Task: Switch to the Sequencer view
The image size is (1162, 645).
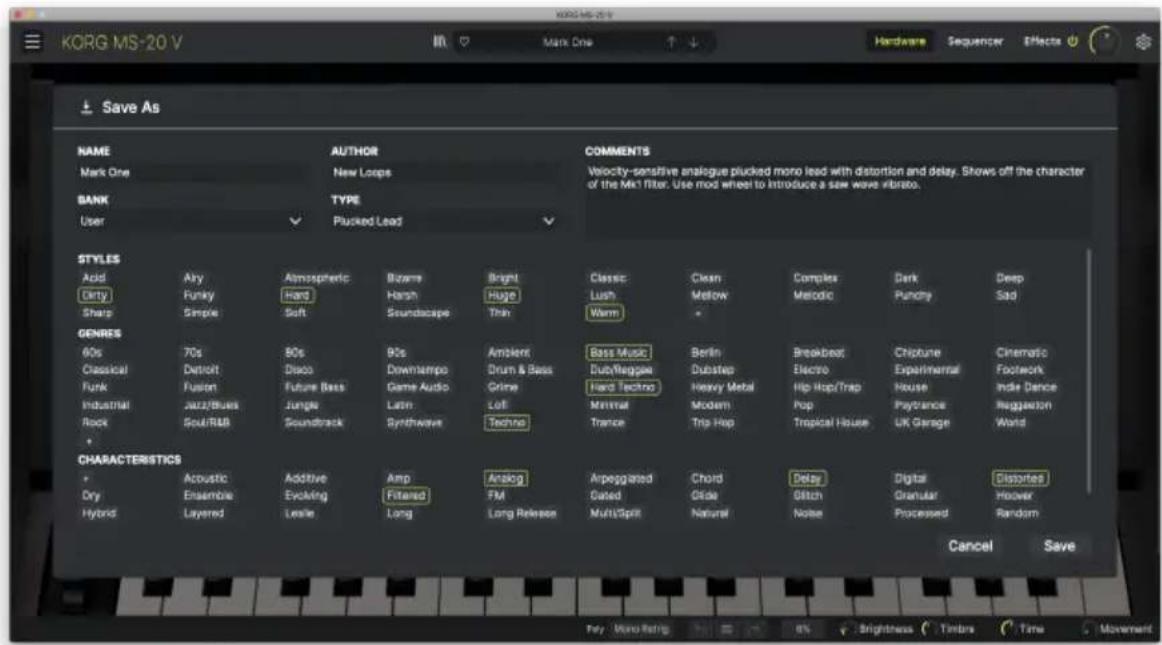Action: coord(975,42)
